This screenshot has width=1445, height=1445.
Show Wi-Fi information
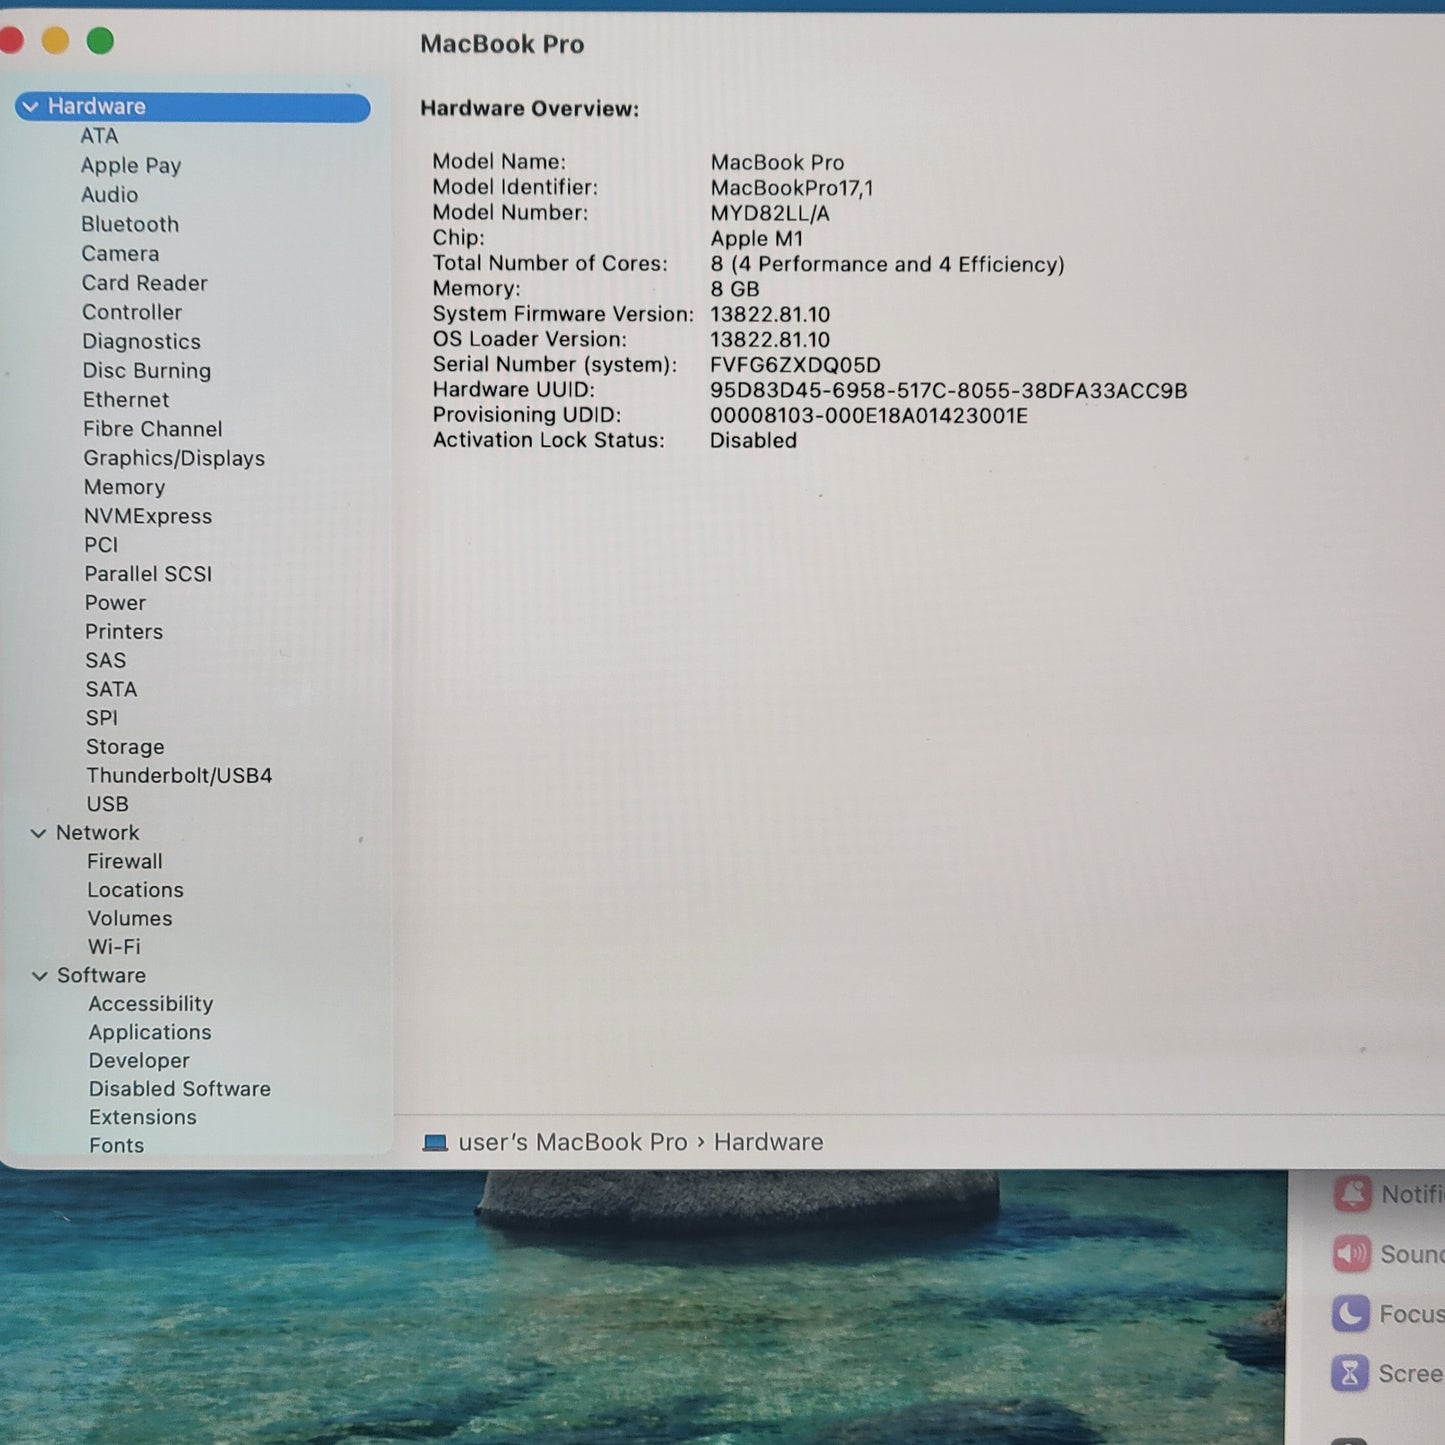coord(114,947)
